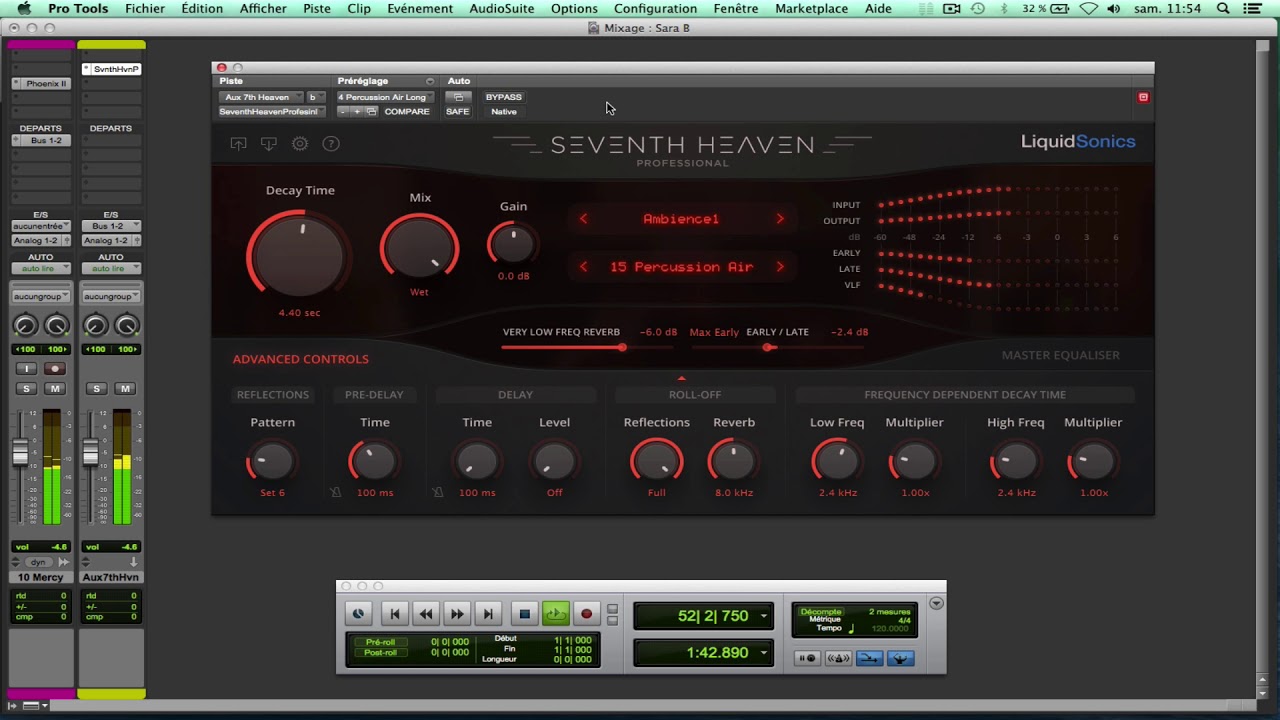The height and width of the screenshot is (720, 1280).
Task: Click Return to Zero transport button
Action: tap(395, 614)
